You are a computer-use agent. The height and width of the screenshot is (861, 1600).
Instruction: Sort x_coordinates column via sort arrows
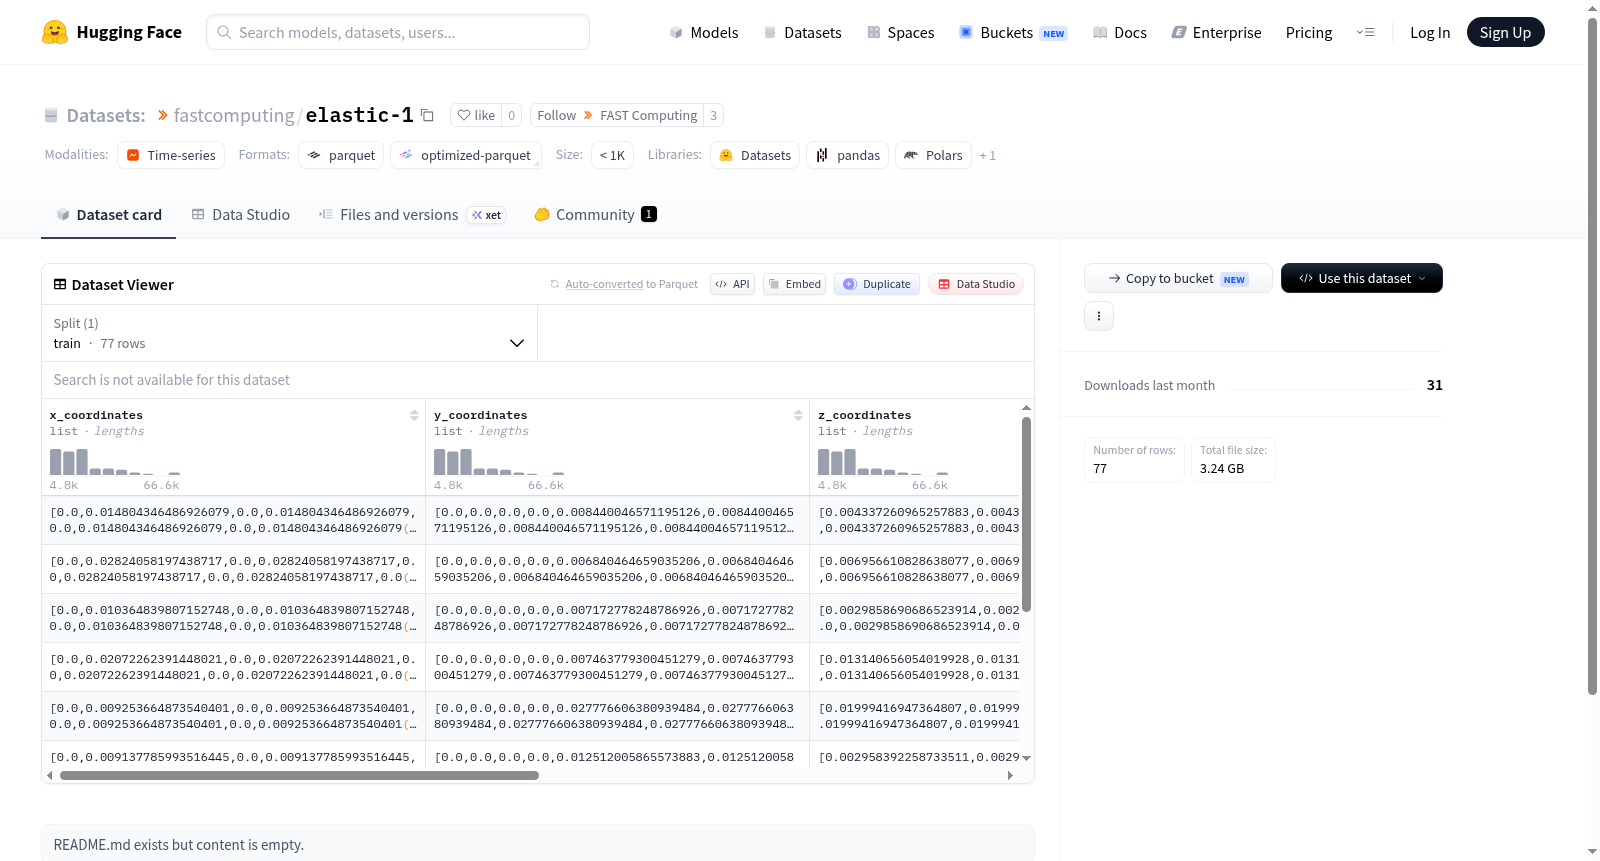[x=414, y=415]
